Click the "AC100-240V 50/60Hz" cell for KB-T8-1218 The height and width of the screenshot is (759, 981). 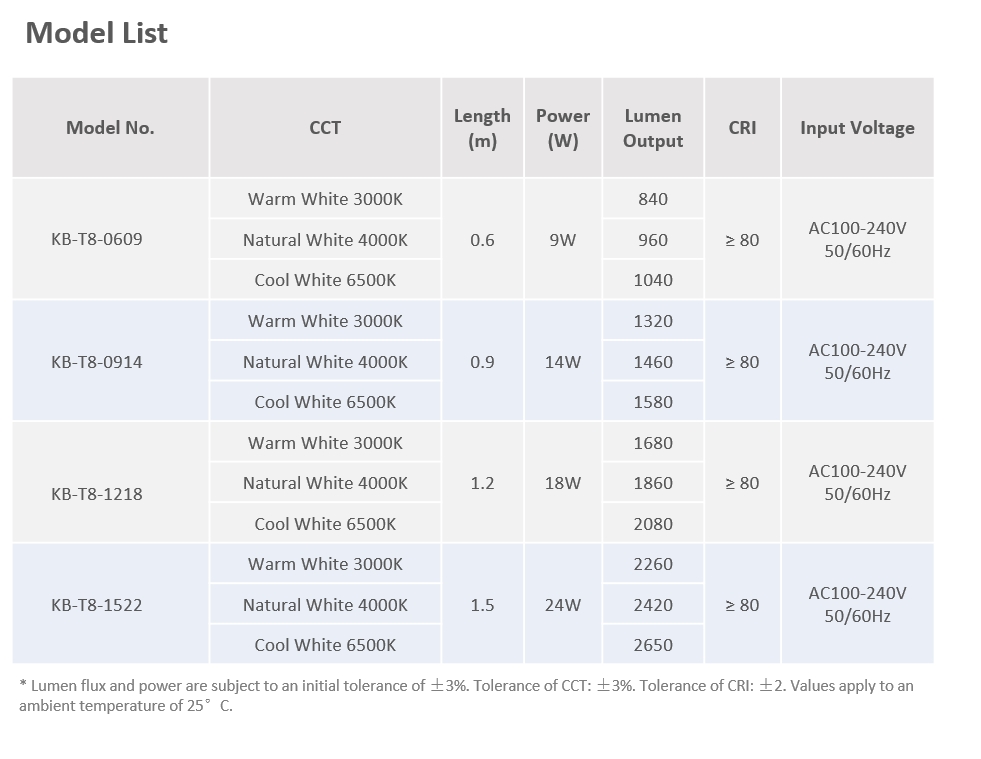pyautogui.click(x=858, y=482)
